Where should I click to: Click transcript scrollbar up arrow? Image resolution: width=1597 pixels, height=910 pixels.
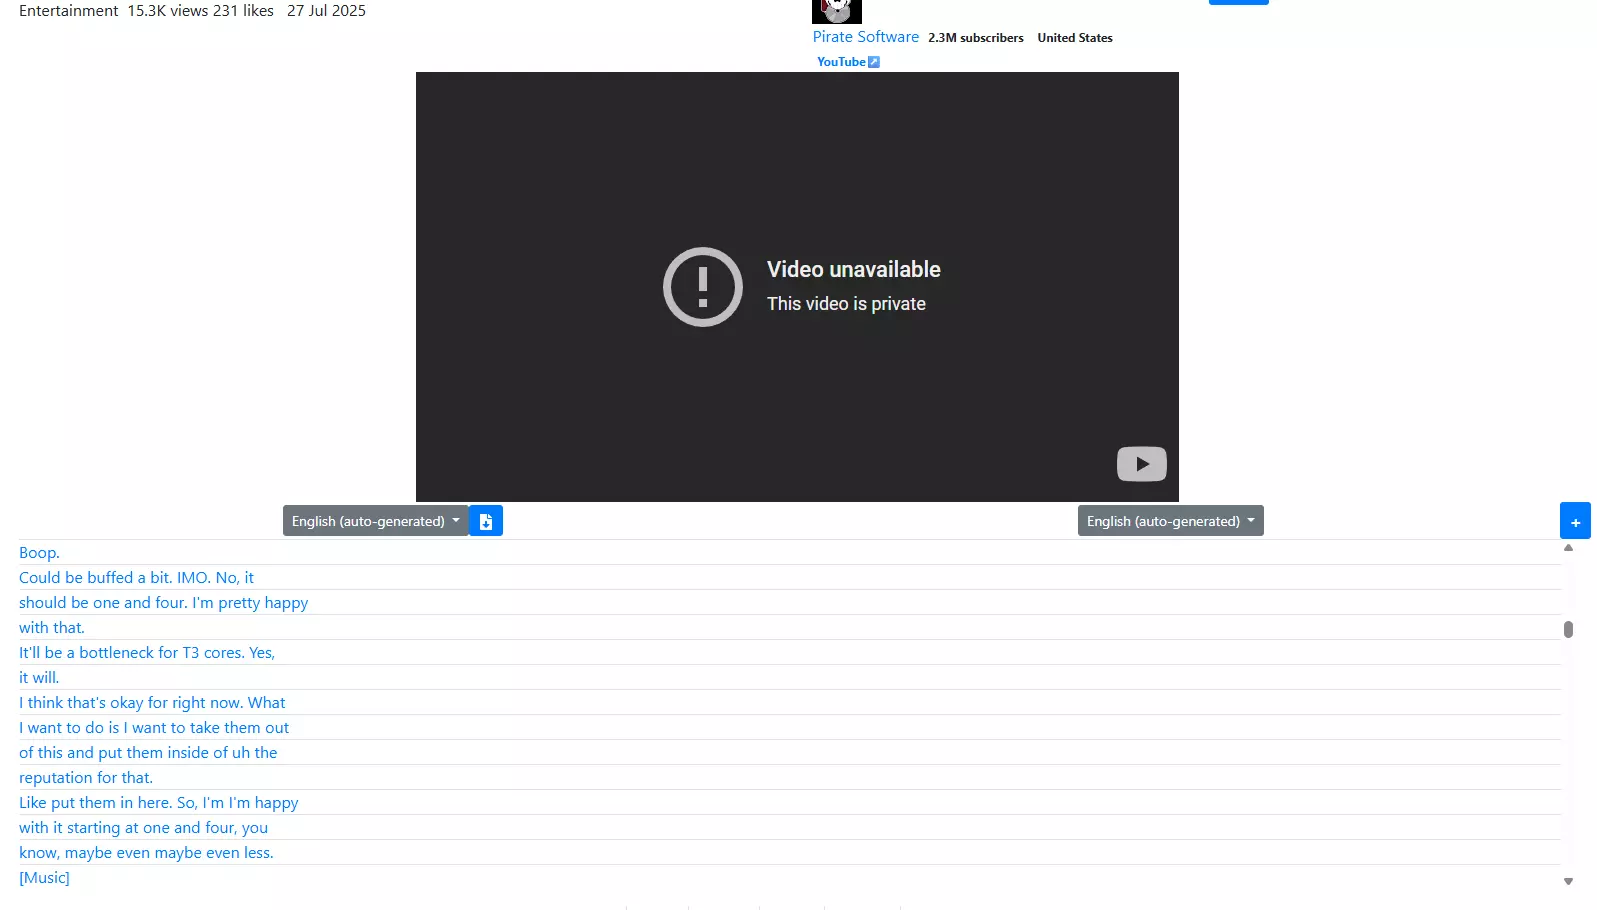1568,547
